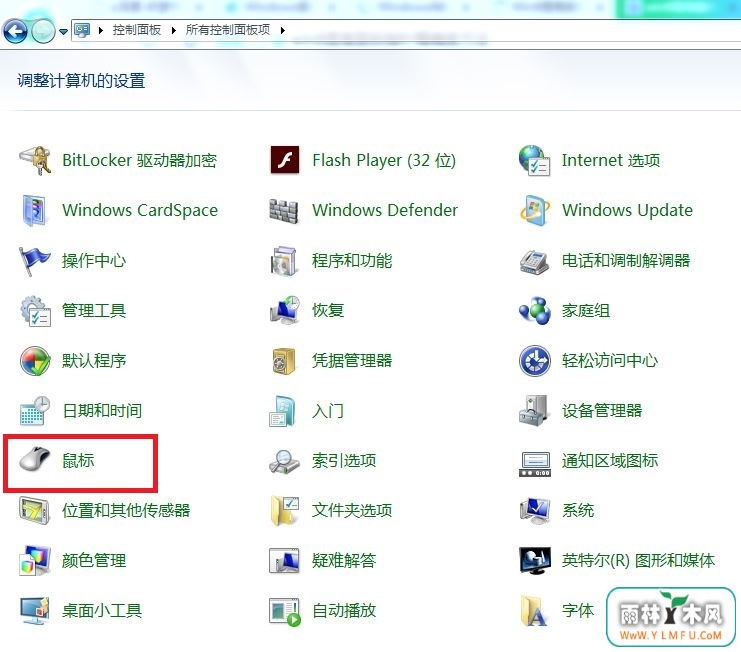This screenshot has height=652, width=741.
Task: Open 通知区域图标 icon
Action: tap(534, 464)
